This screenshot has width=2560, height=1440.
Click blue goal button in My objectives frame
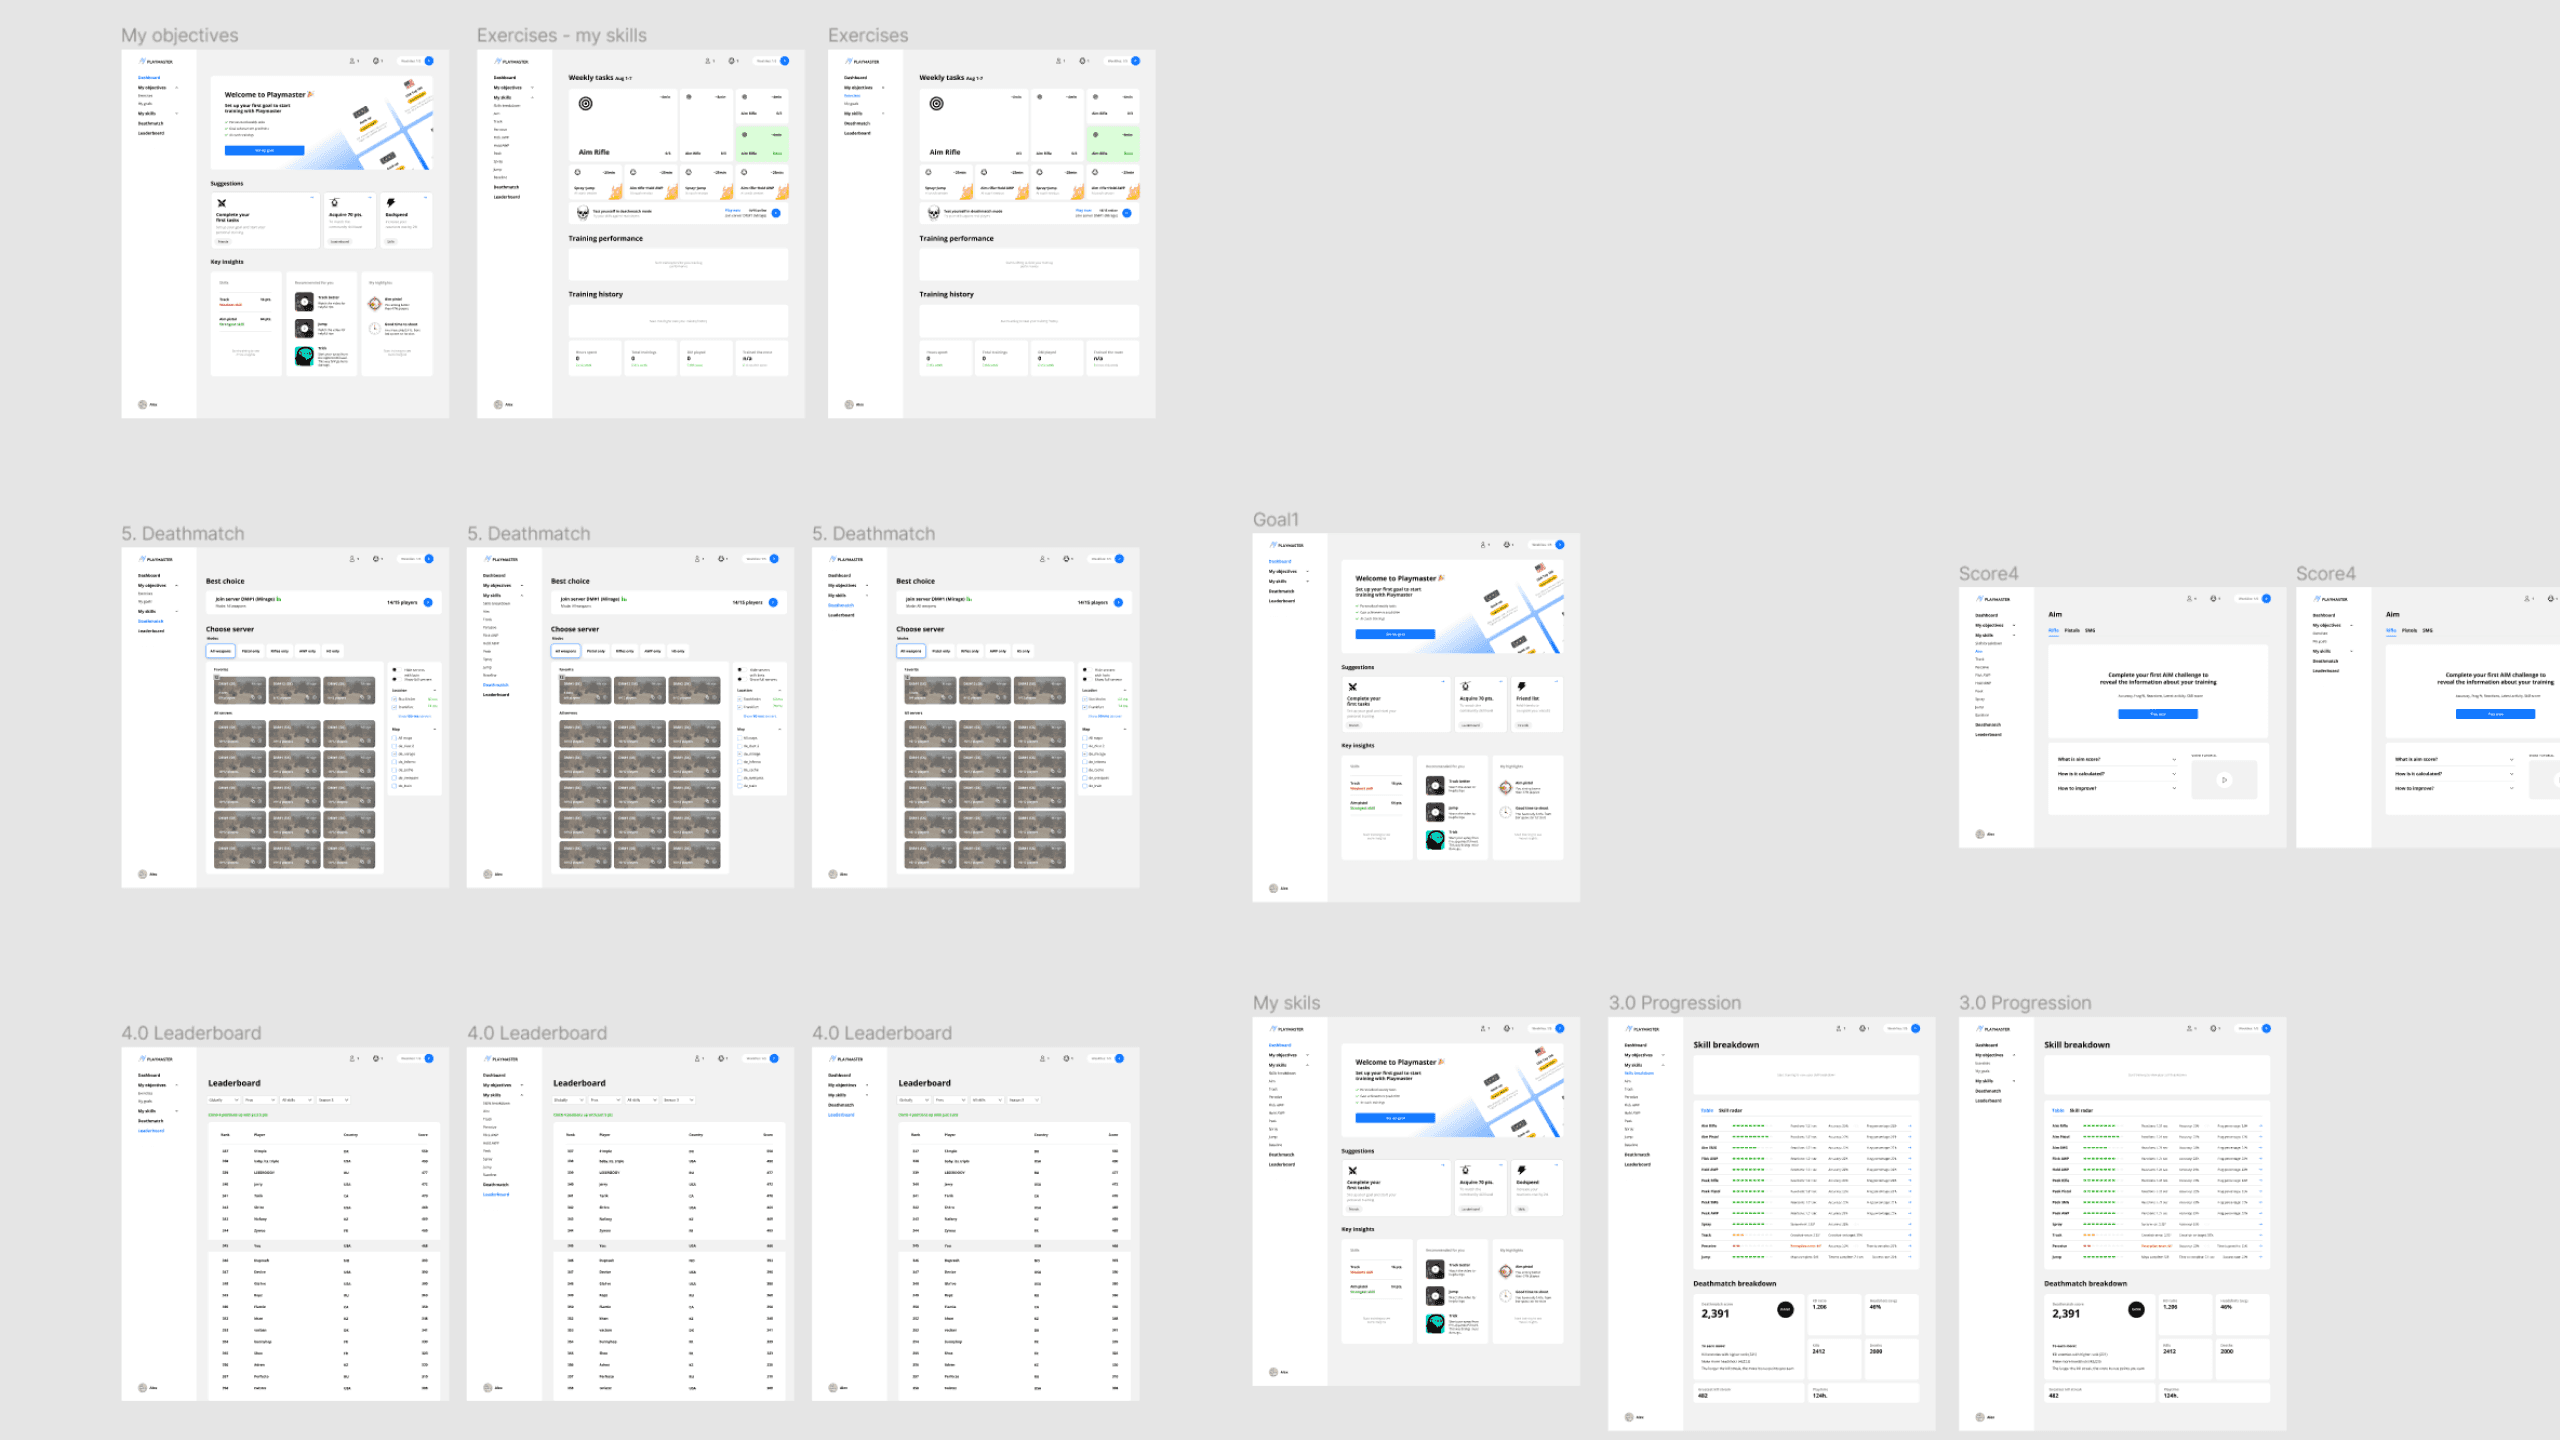point(264,150)
